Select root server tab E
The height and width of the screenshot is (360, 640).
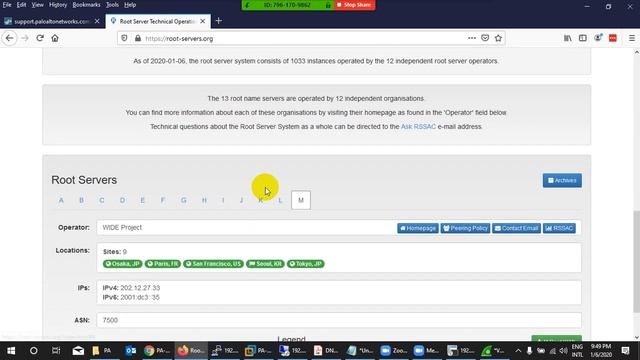tap(142, 200)
